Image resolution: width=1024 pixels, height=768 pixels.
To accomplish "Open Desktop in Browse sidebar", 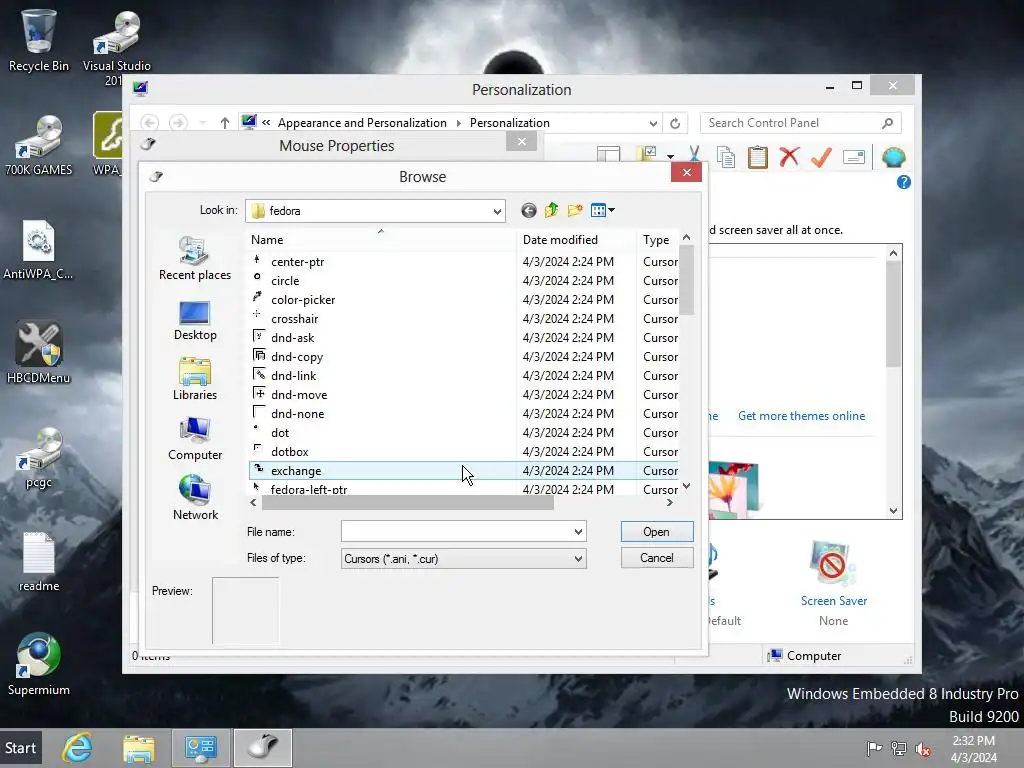I will pos(195,320).
